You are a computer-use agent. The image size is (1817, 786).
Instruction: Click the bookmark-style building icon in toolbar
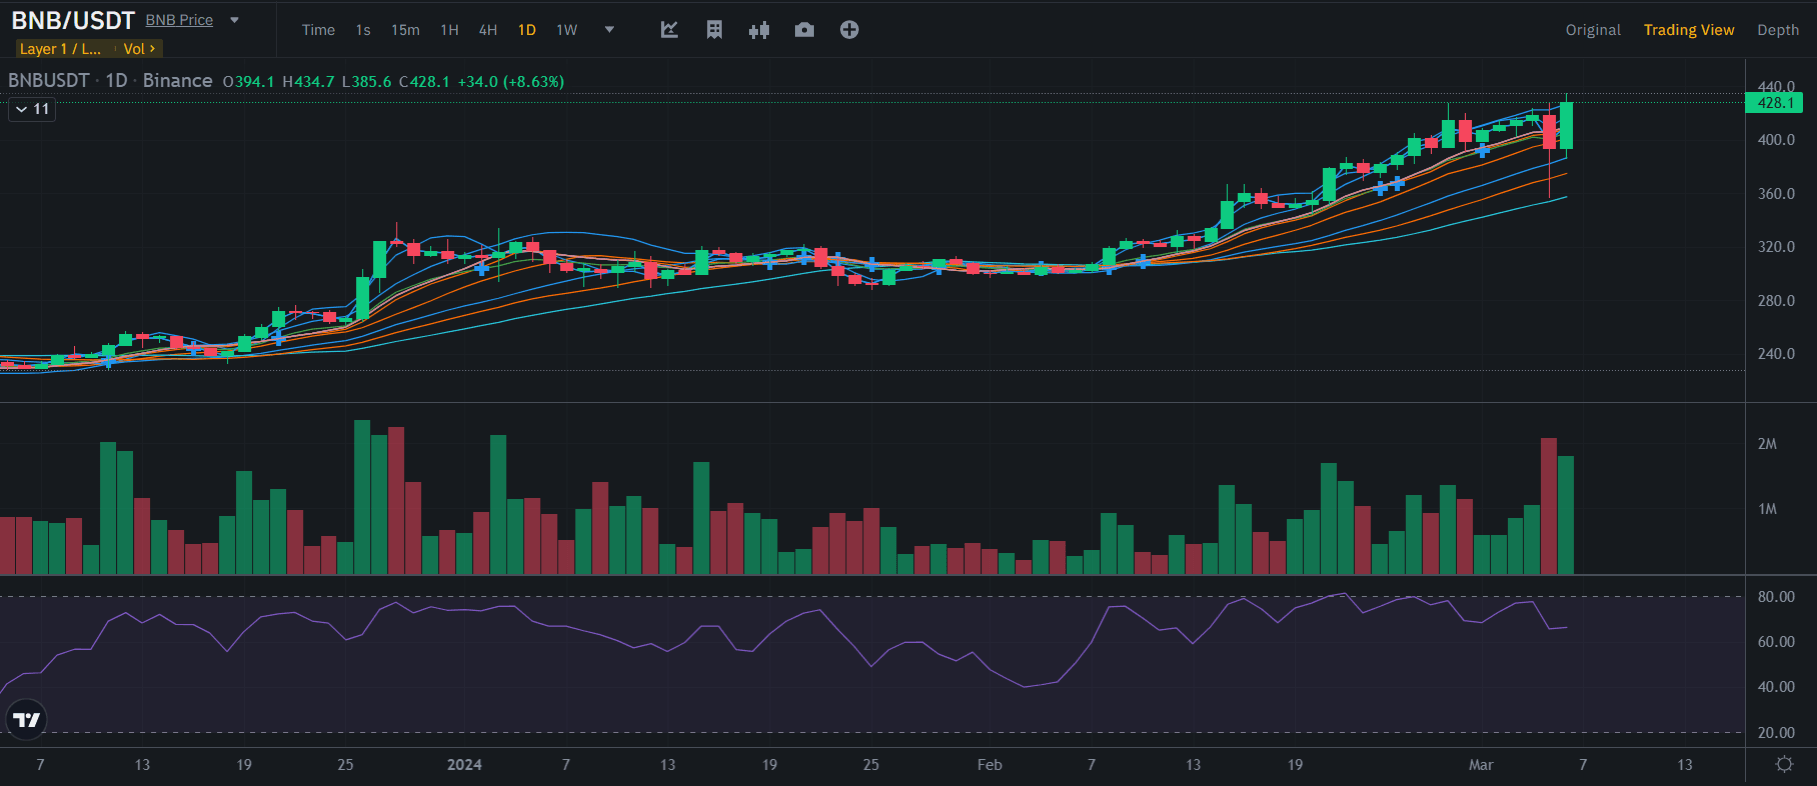(714, 30)
